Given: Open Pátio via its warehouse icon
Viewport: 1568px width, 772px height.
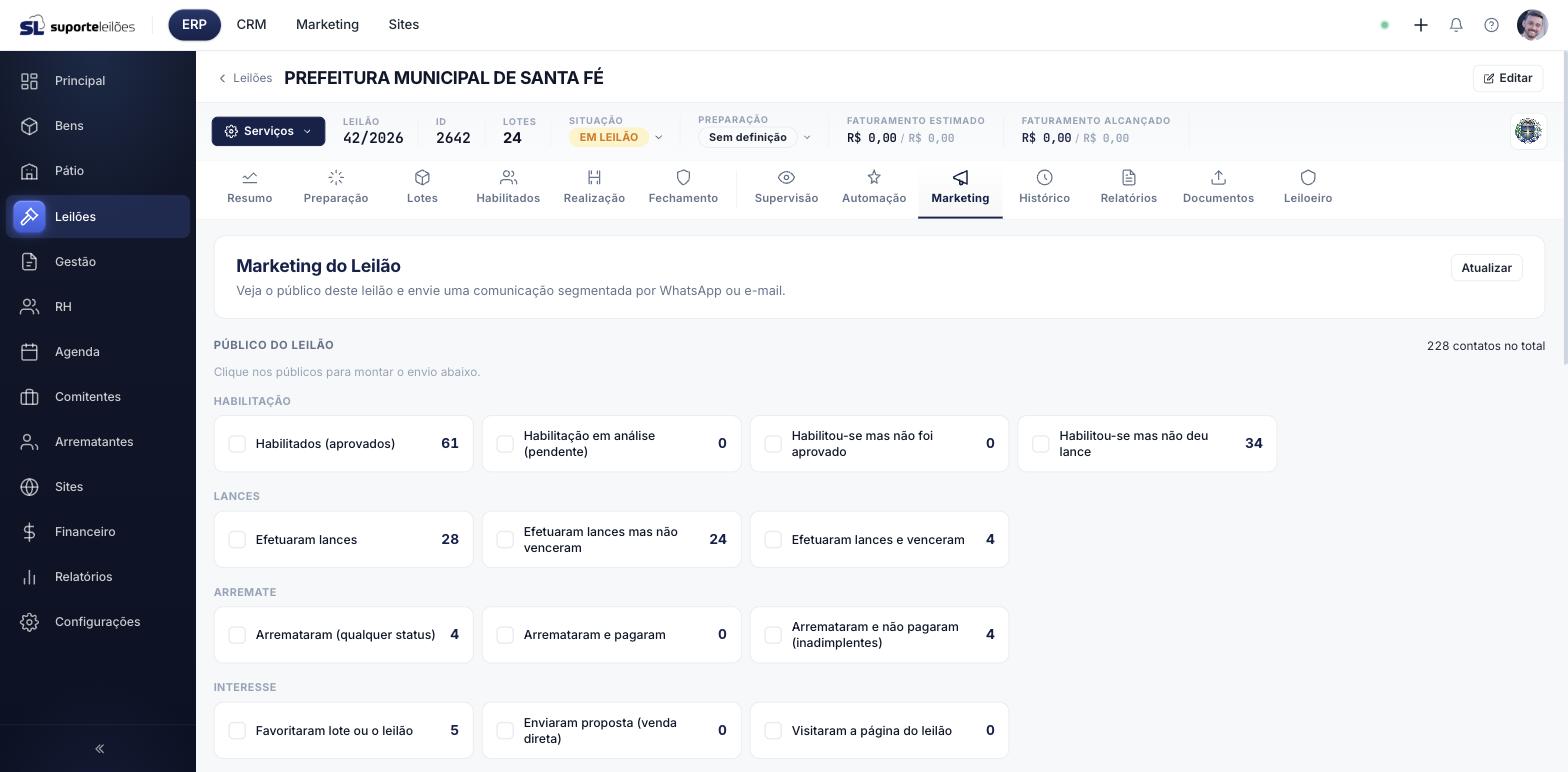Looking at the screenshot, I should (x=30, y=171).
